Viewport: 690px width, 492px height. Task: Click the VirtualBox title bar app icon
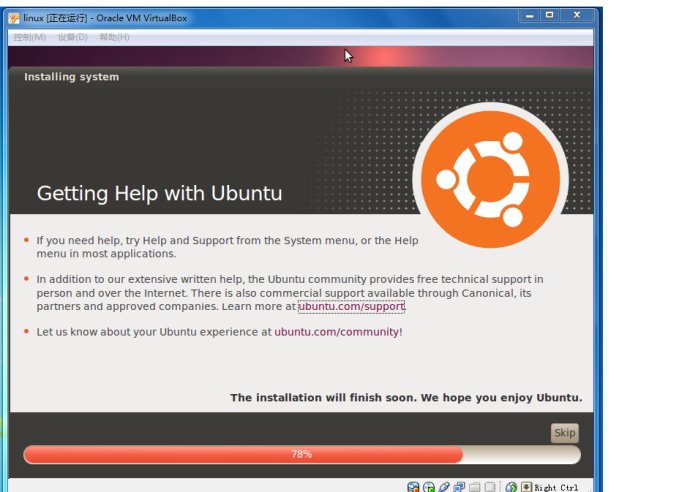tap(14, 18)
